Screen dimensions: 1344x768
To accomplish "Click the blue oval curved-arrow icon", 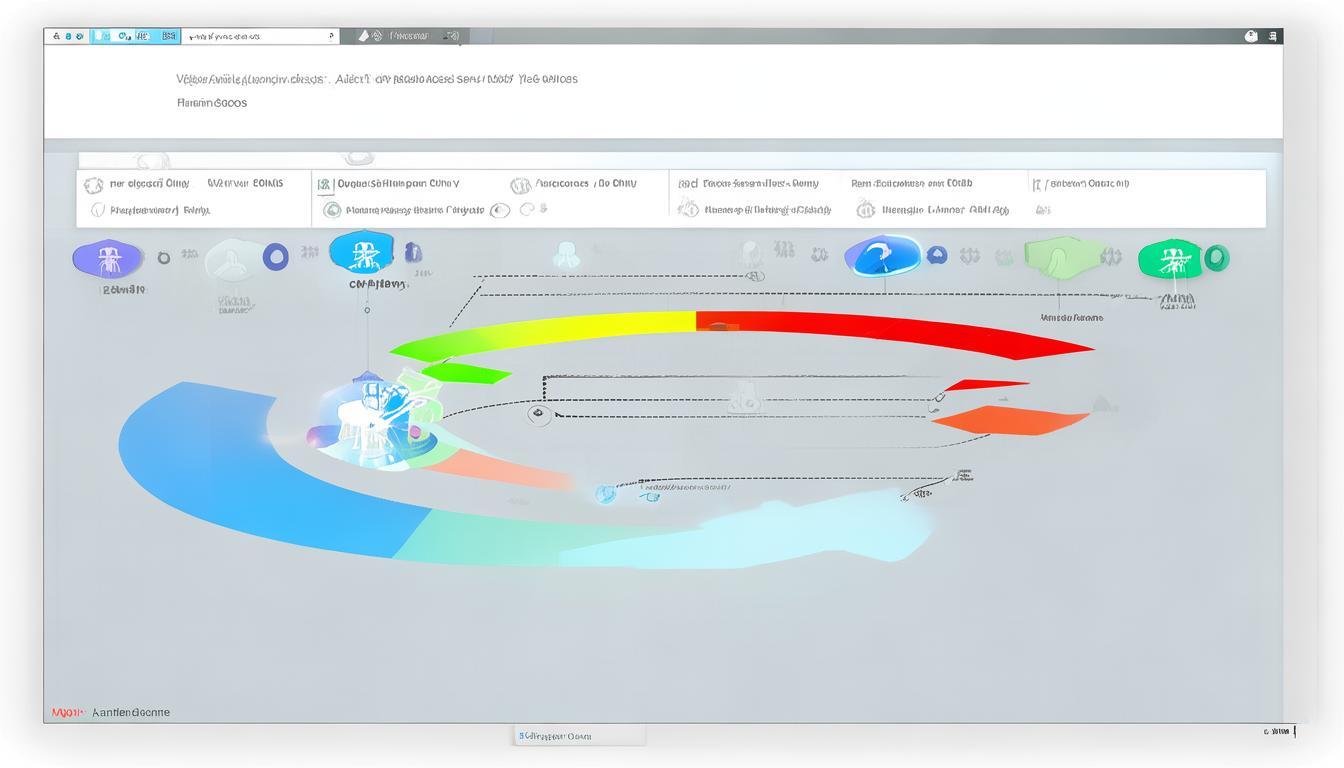I will point(881,256).
